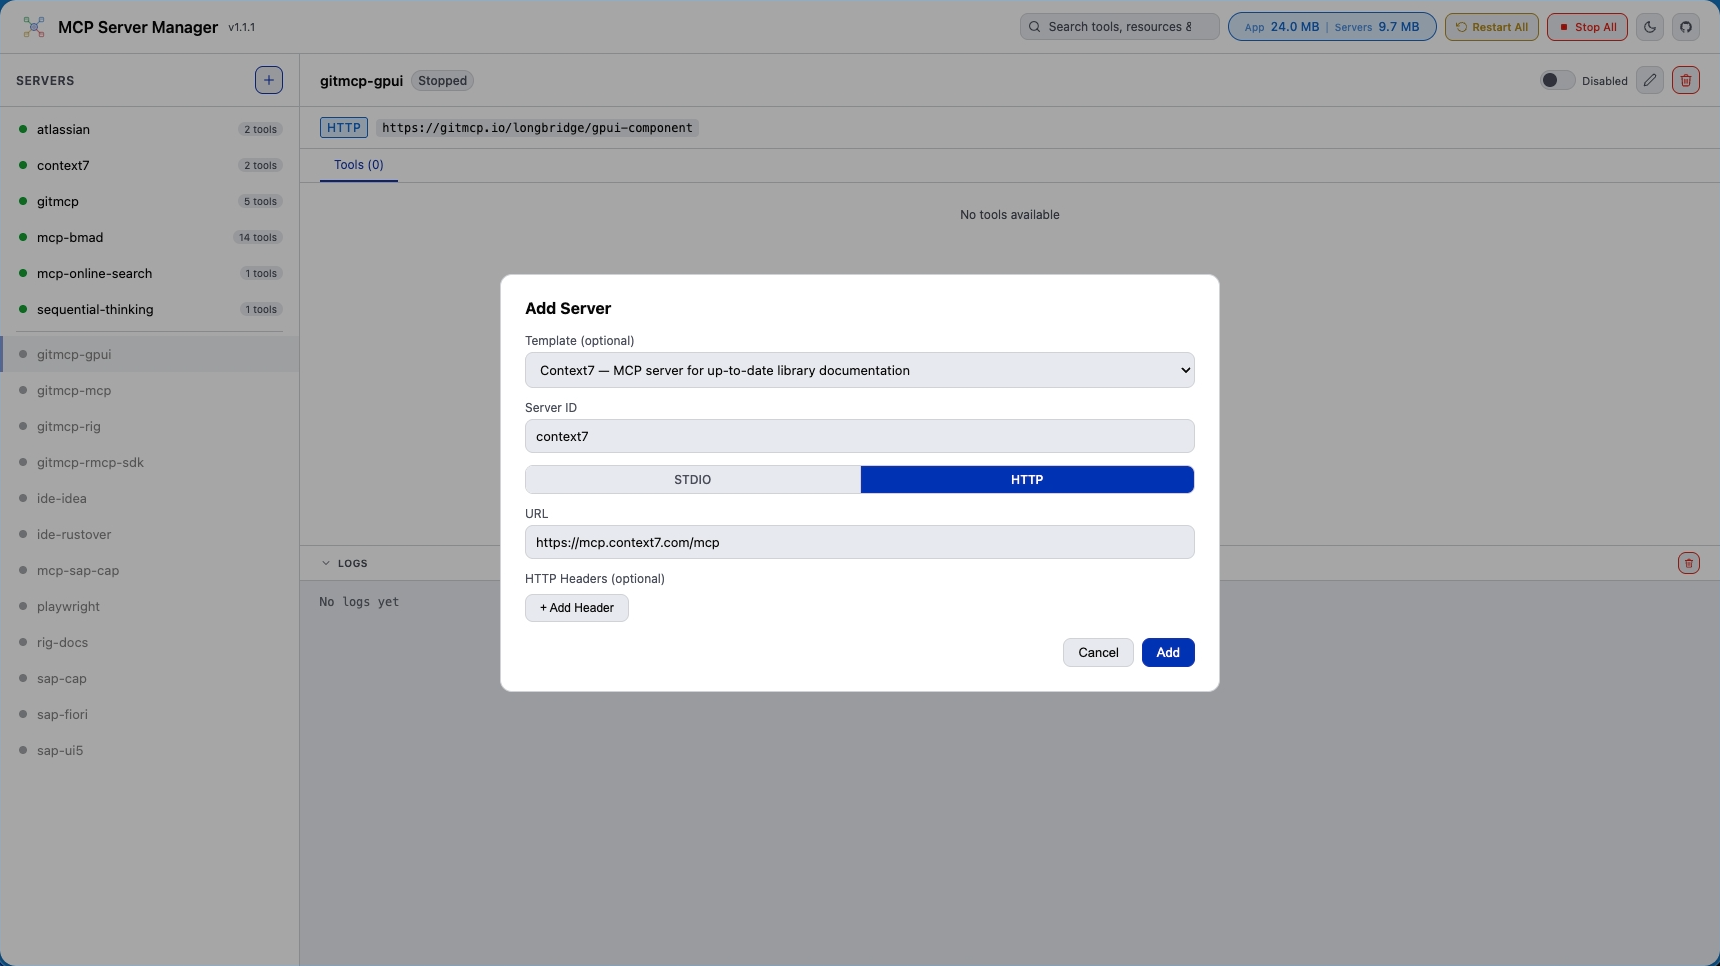Edit gitmcp-gpui via the pencil icon

[x=1650, y=80]
